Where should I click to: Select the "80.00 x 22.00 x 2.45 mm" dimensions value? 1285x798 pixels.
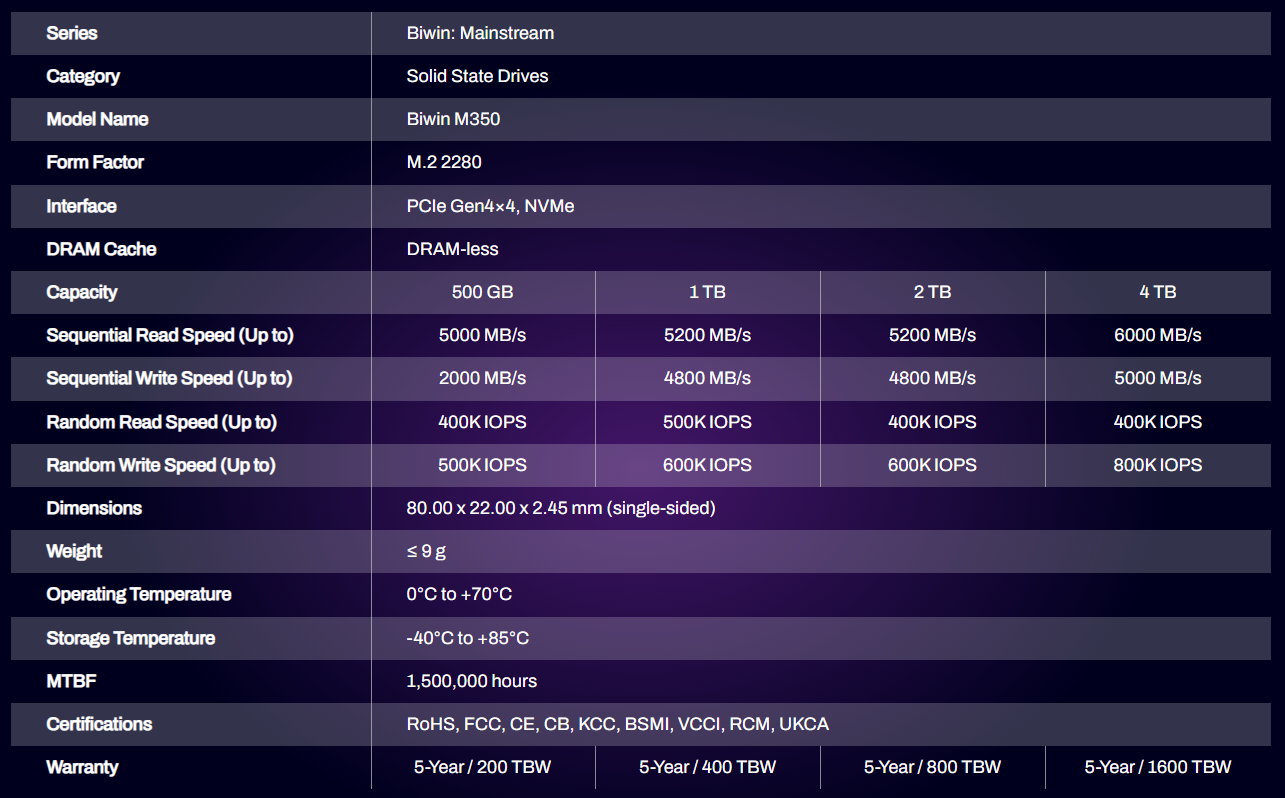point(561,508)
